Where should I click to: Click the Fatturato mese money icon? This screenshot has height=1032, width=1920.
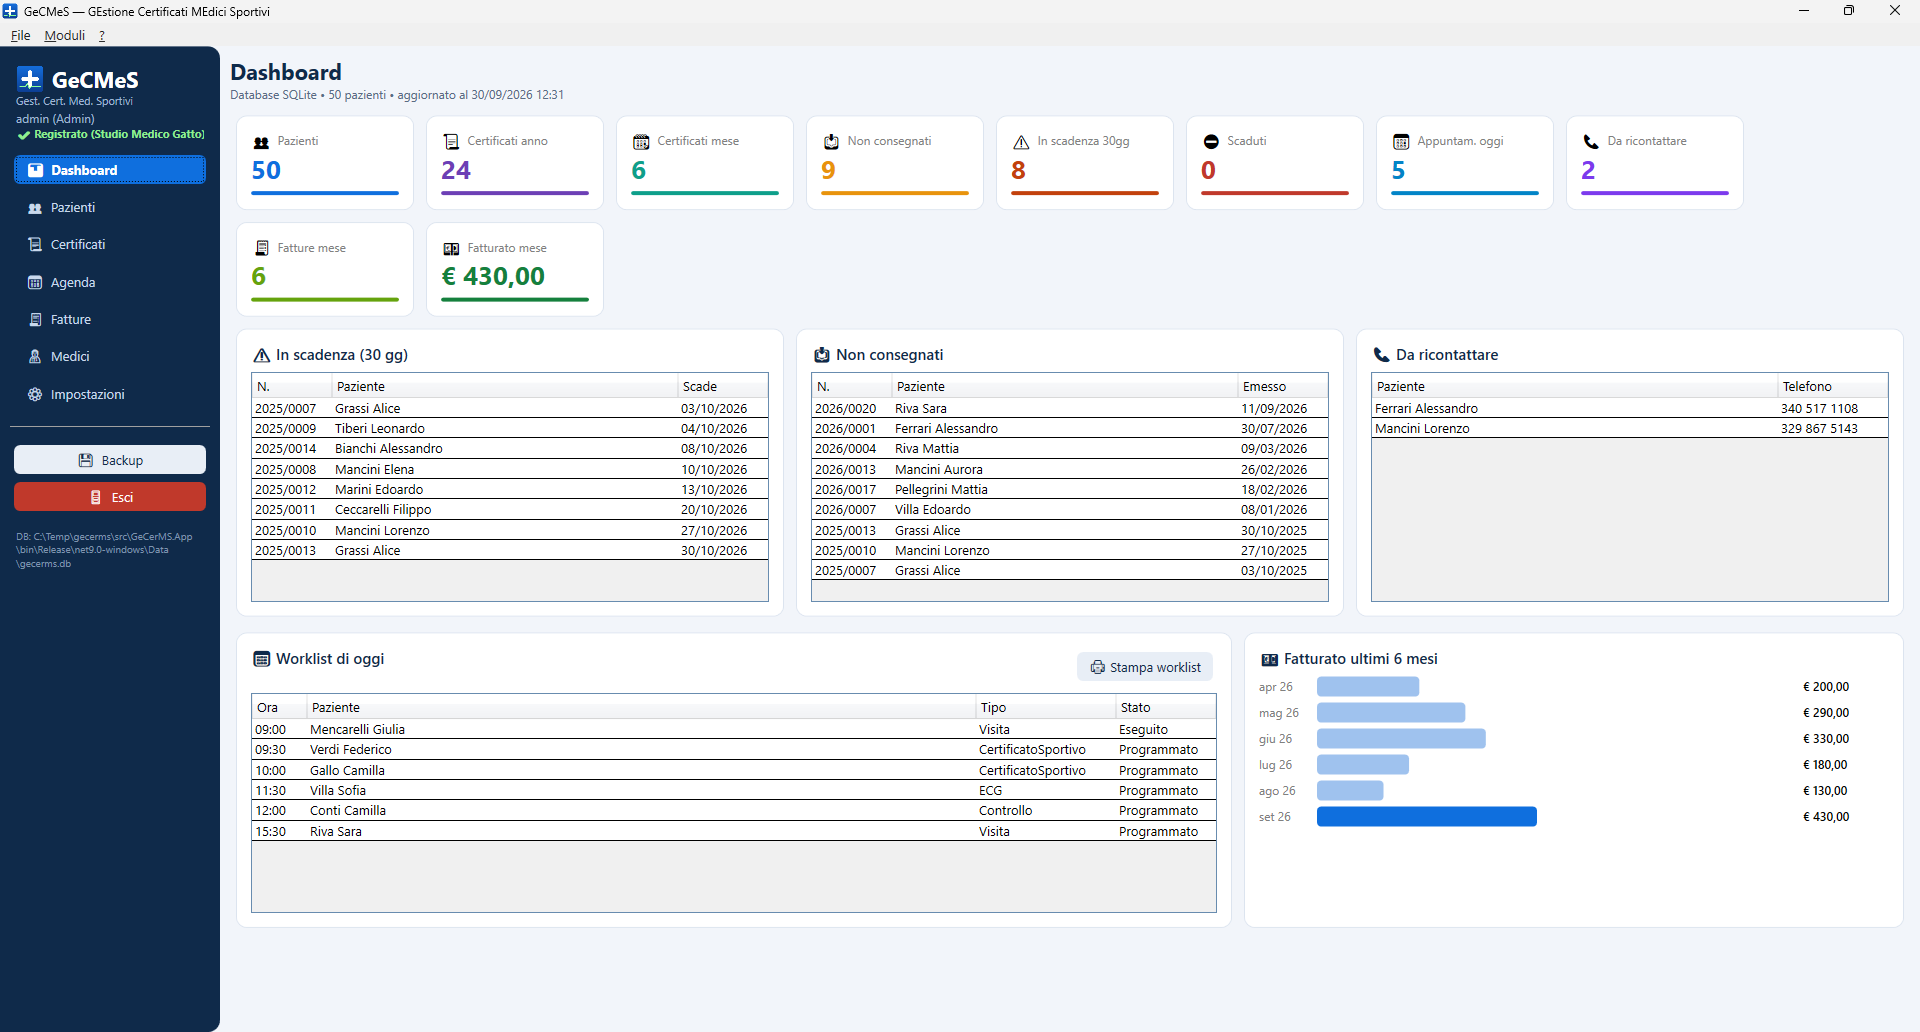click(x=451, y=249)
